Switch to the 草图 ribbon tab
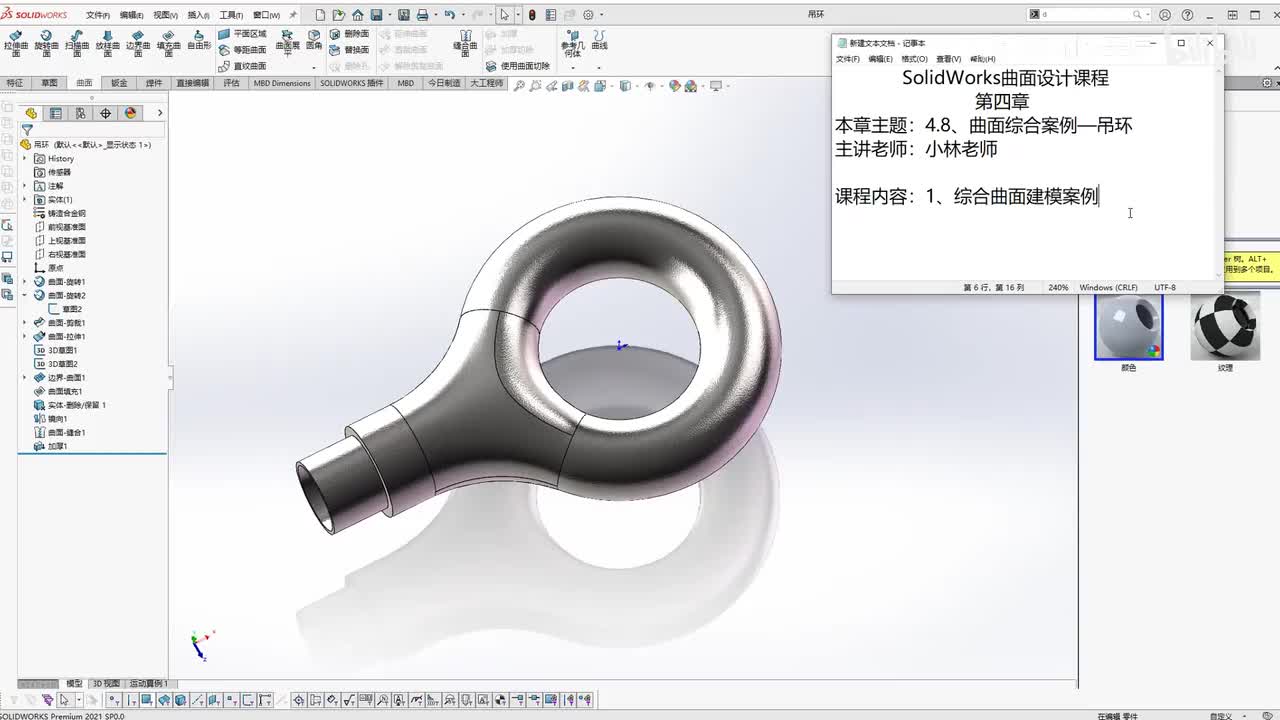 point(49,83)
